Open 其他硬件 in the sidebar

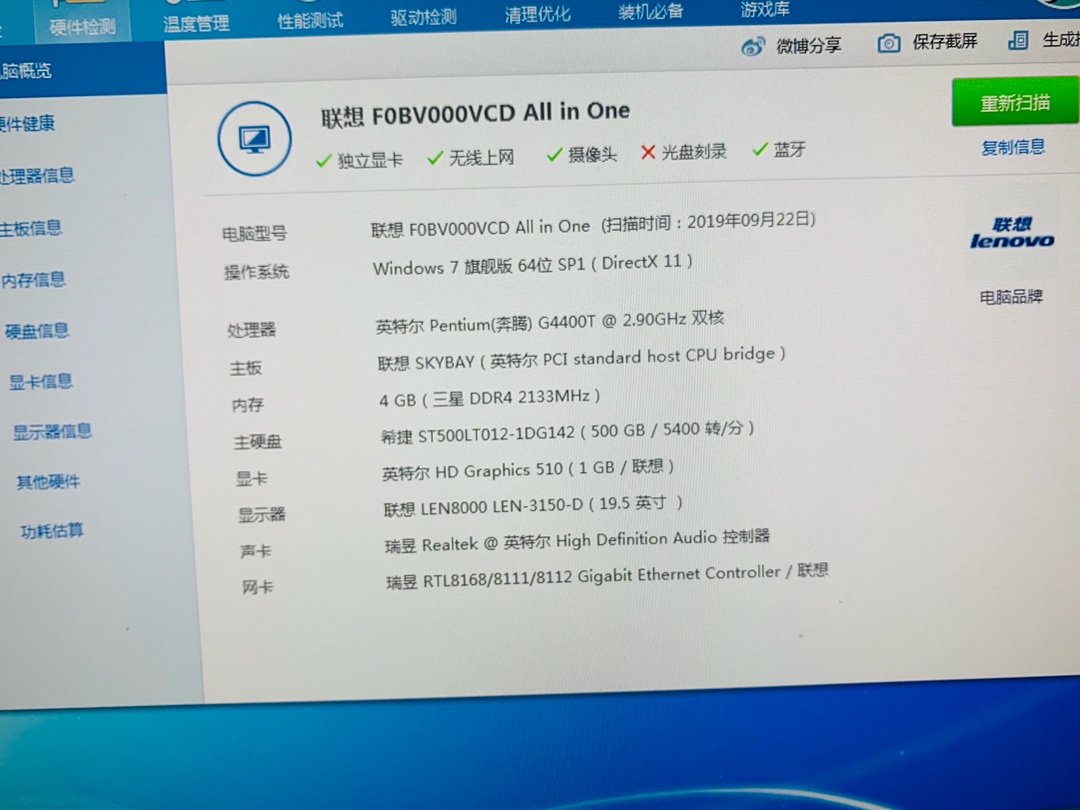pos(48,481)
